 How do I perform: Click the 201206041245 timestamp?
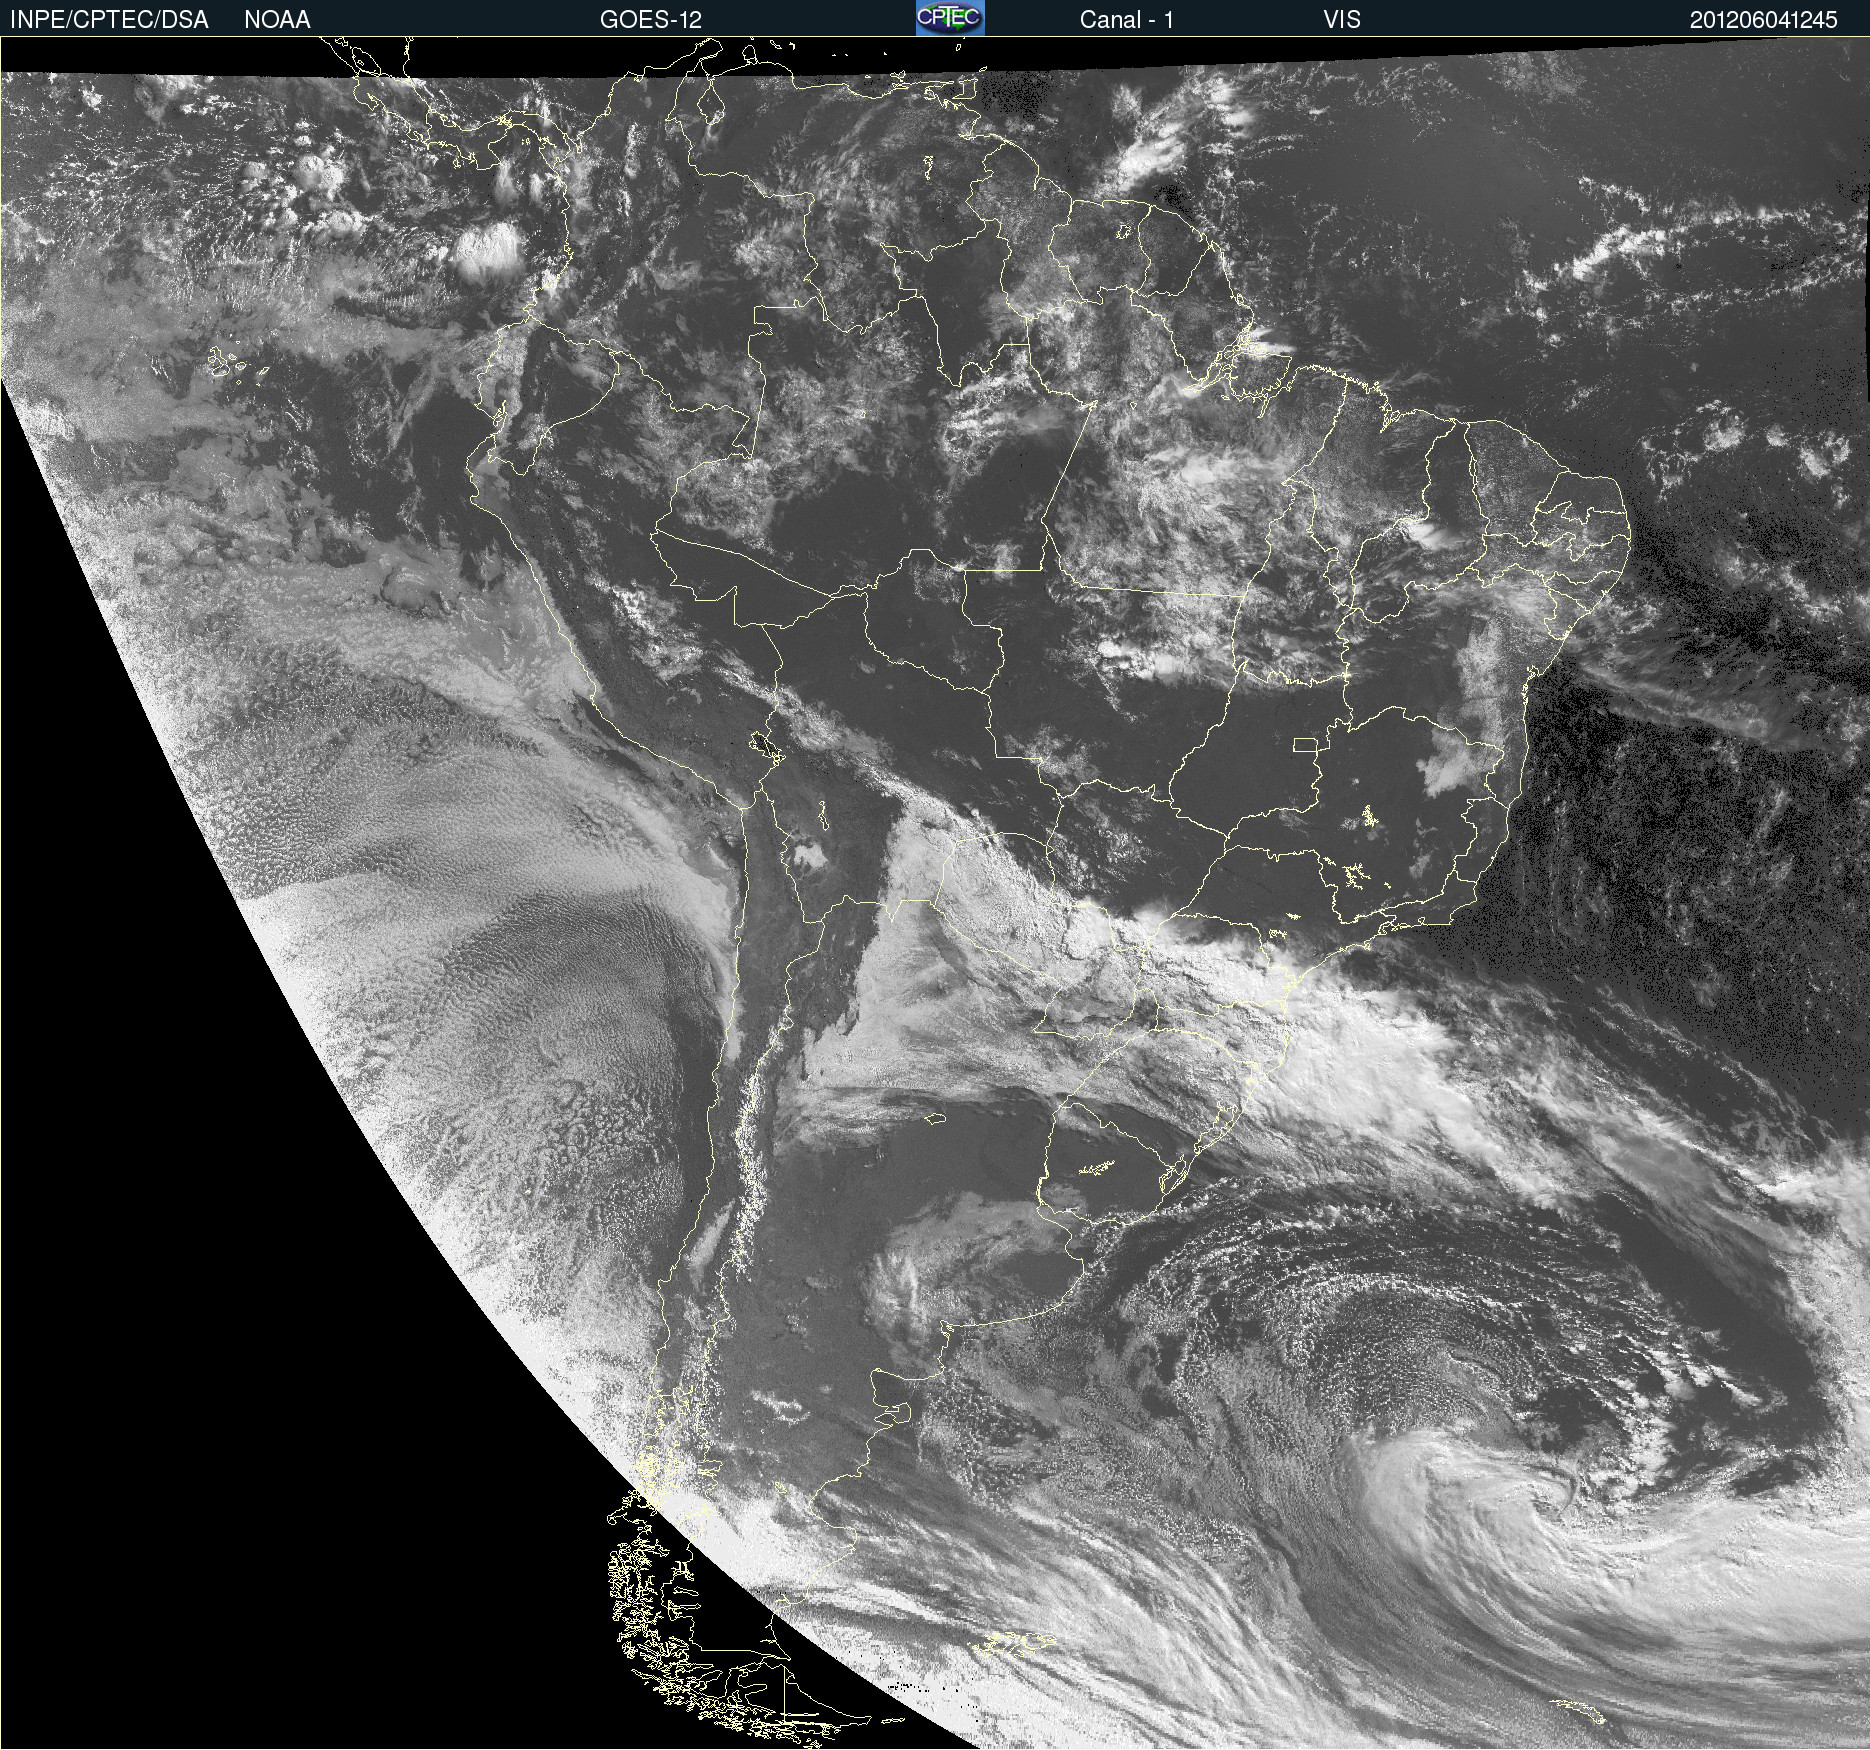[1764, 20]
